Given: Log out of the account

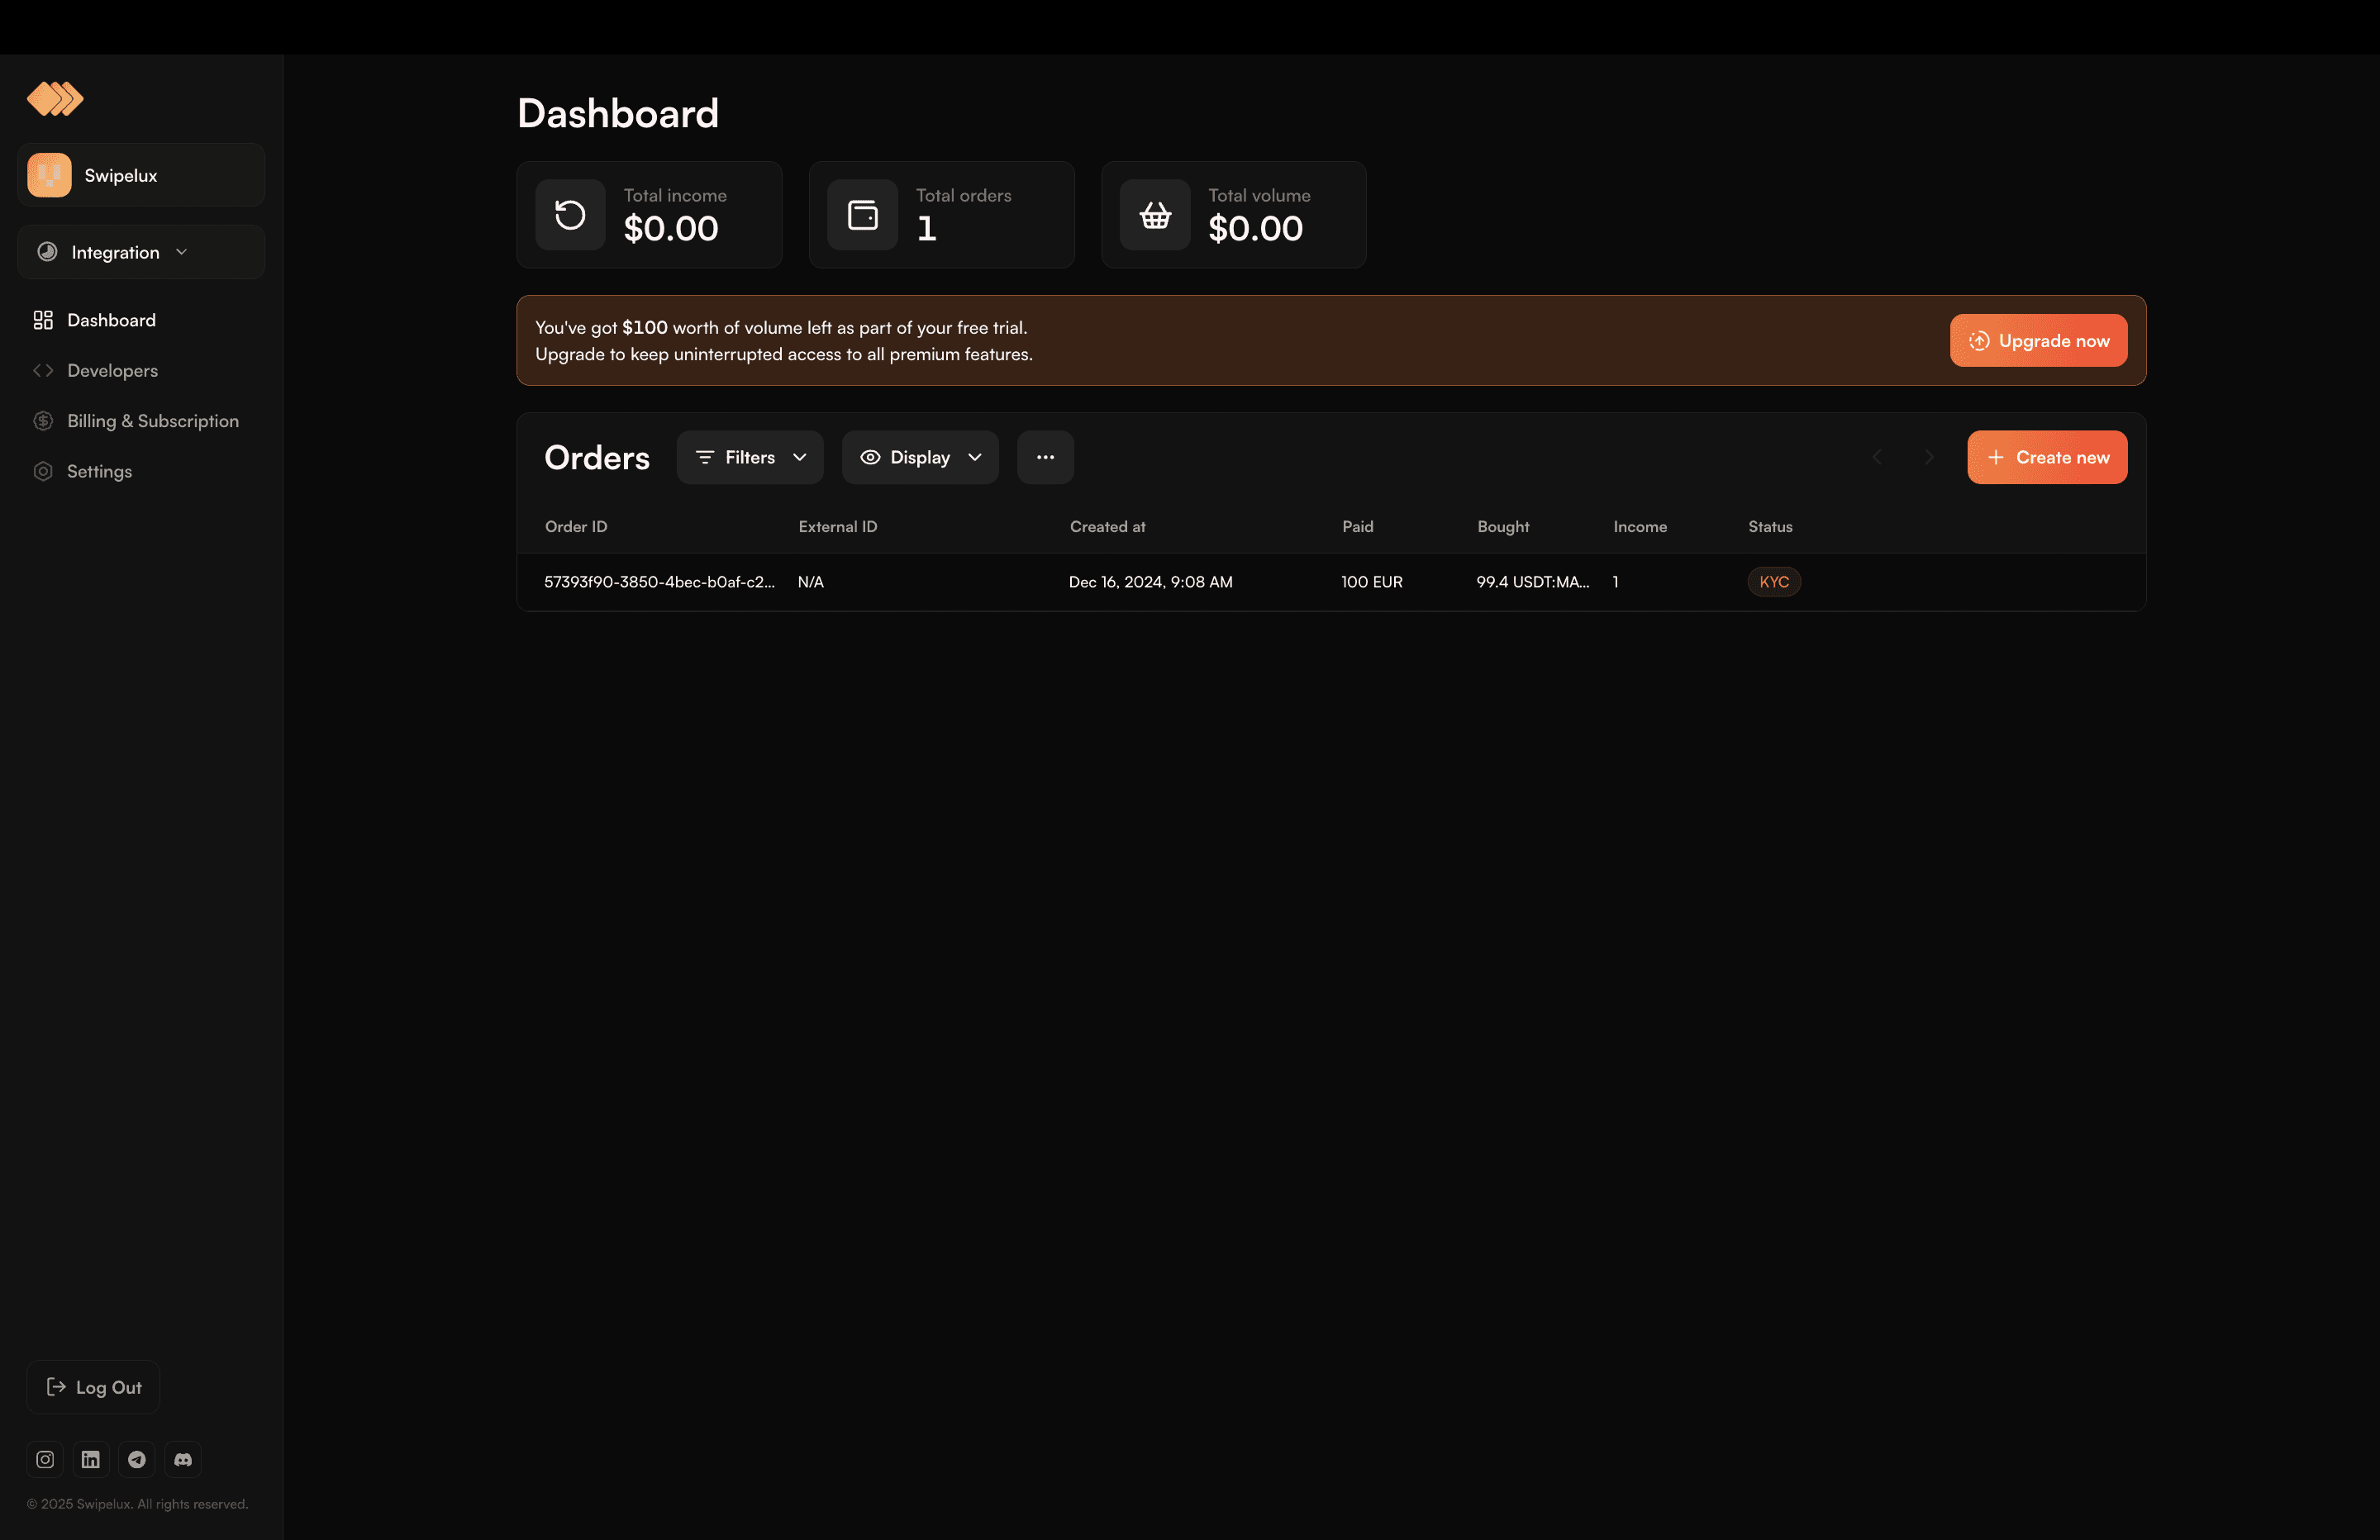Looking at the screenshot, I should [x=93, y=1387].
